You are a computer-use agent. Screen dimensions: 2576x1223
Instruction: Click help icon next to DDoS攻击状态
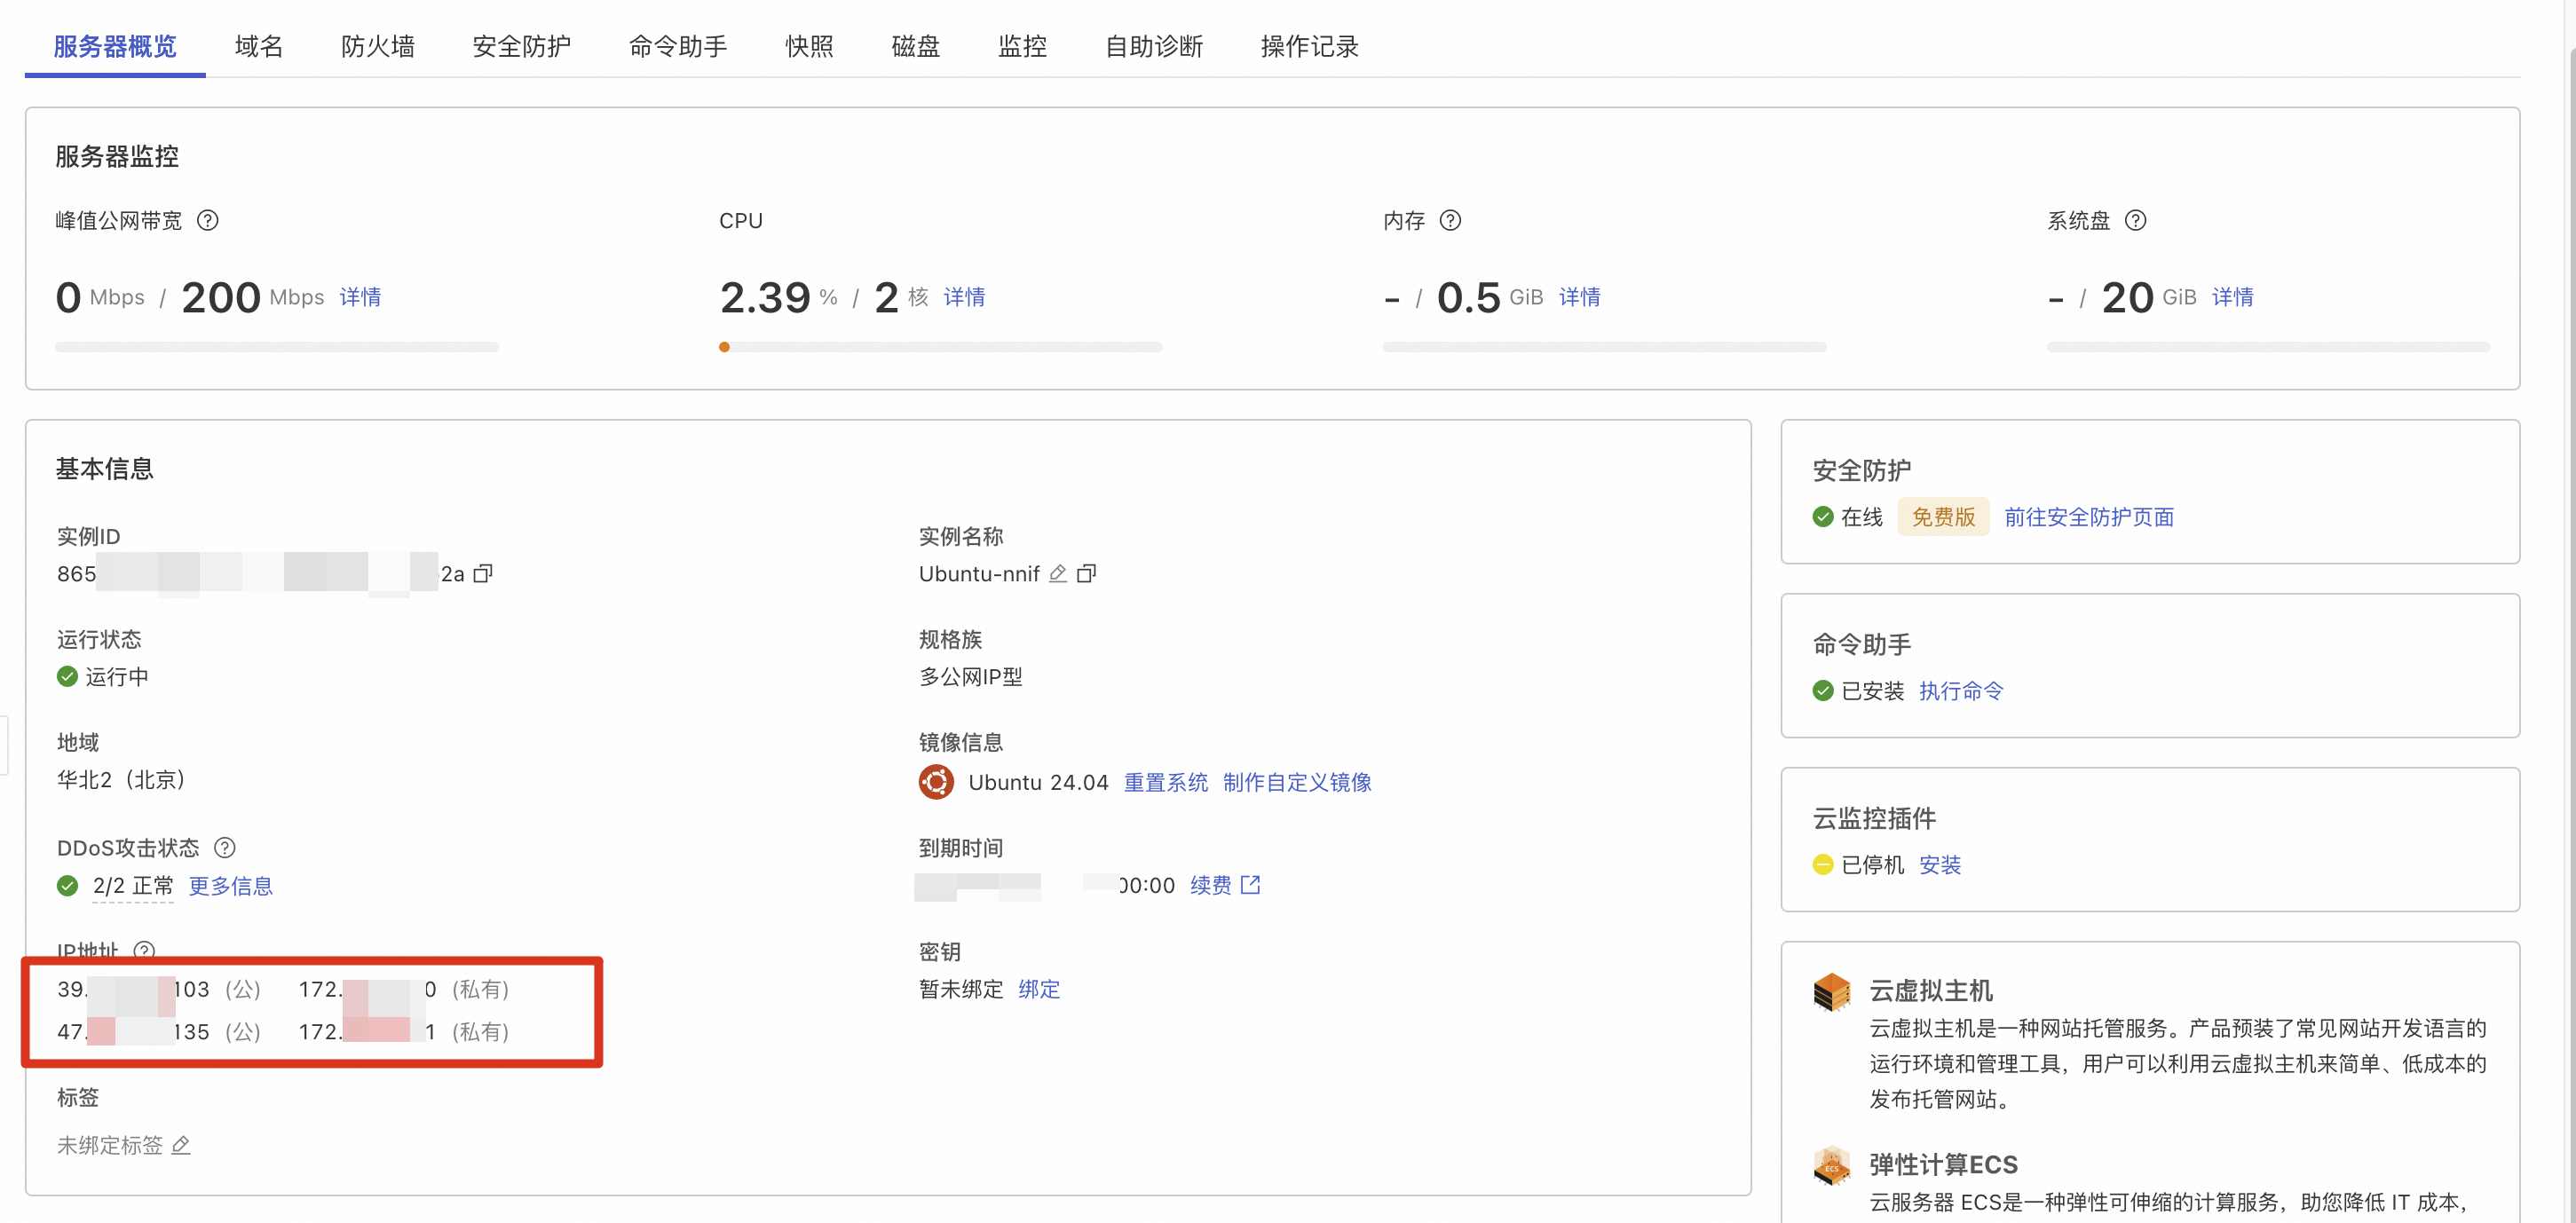225,848
